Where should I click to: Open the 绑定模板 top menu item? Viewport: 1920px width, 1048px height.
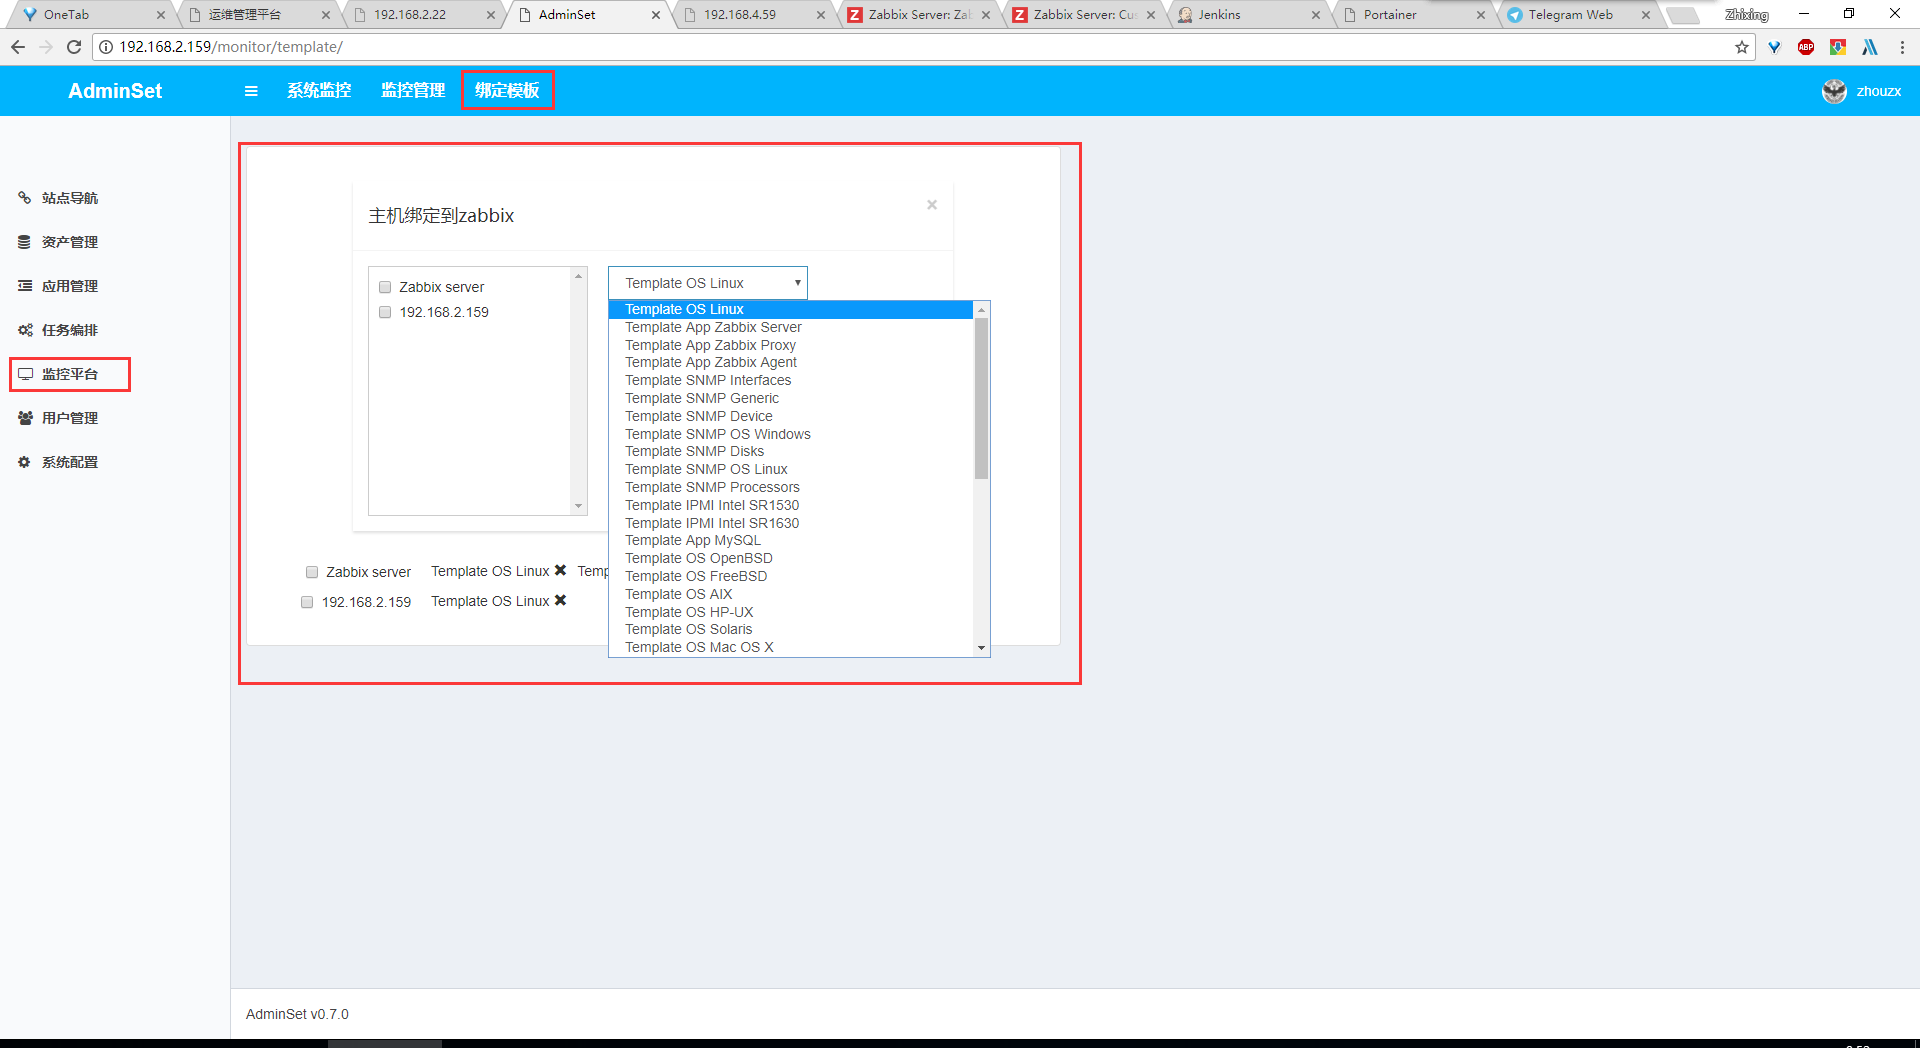point(507,91)
